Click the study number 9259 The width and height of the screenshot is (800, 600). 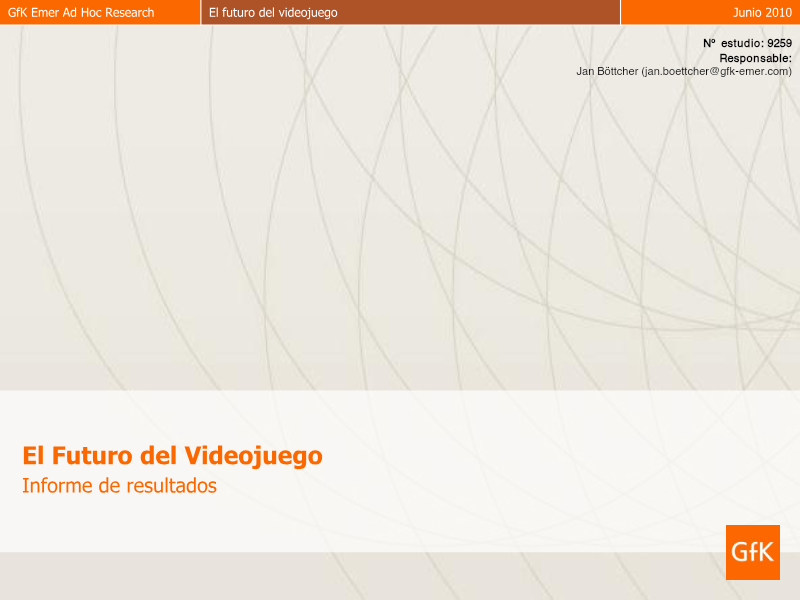(779, 43)
